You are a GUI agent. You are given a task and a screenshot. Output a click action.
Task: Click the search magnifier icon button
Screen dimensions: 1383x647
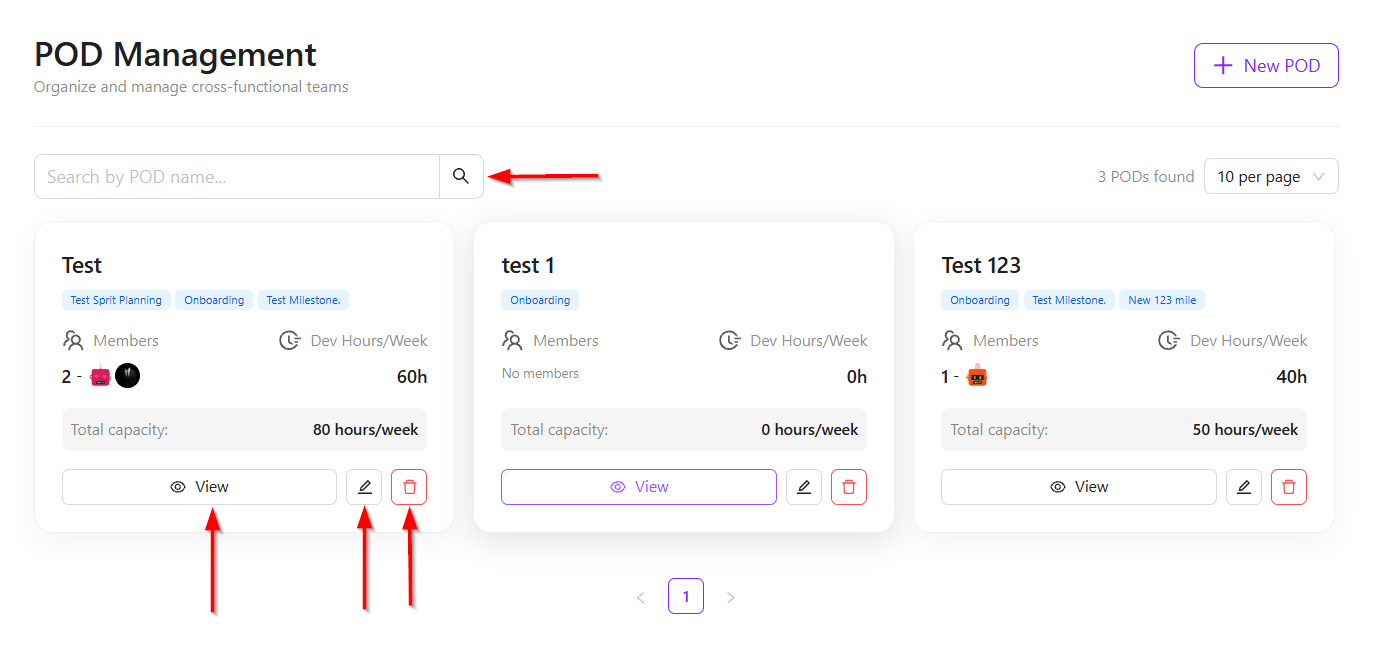[x=461, y=176]
